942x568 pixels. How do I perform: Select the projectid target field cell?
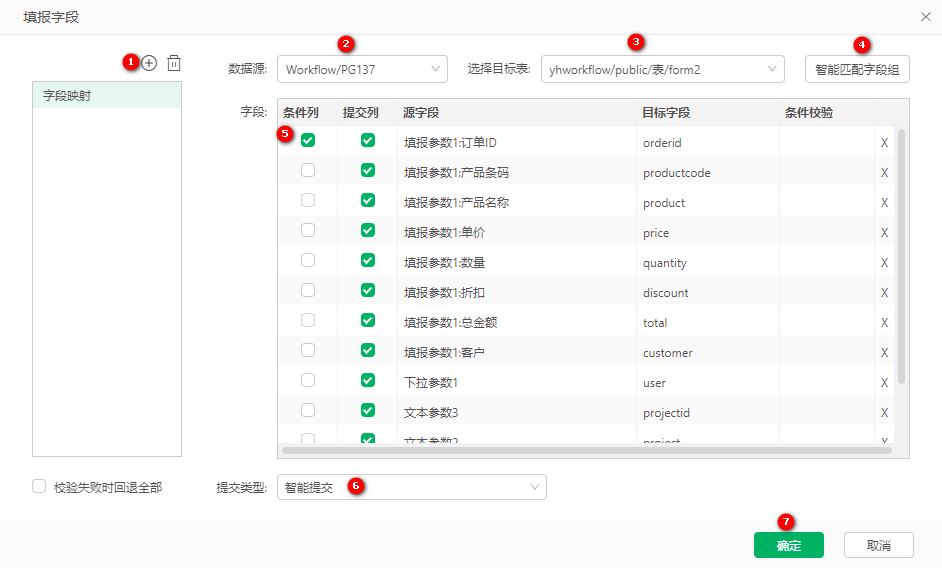pos(708,413)
